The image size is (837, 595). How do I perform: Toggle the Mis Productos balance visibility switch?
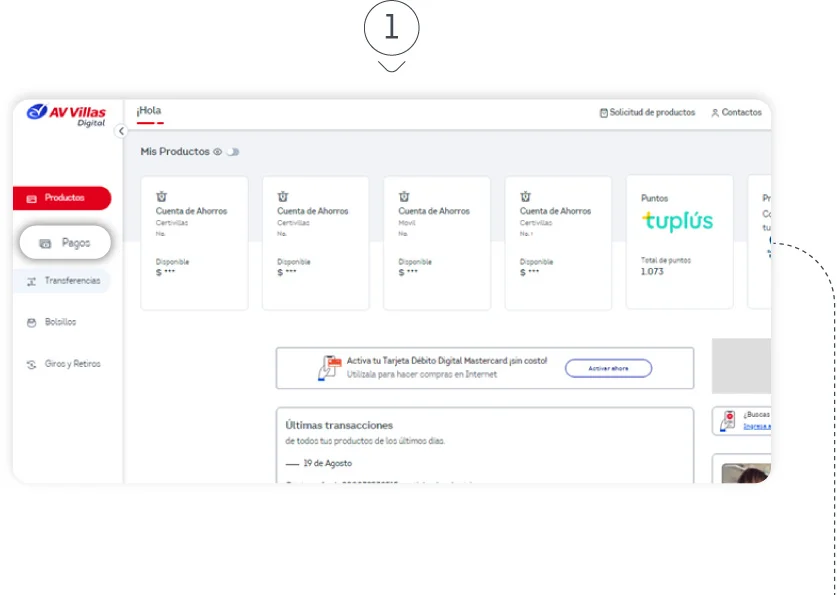click(x=232, y=152)
